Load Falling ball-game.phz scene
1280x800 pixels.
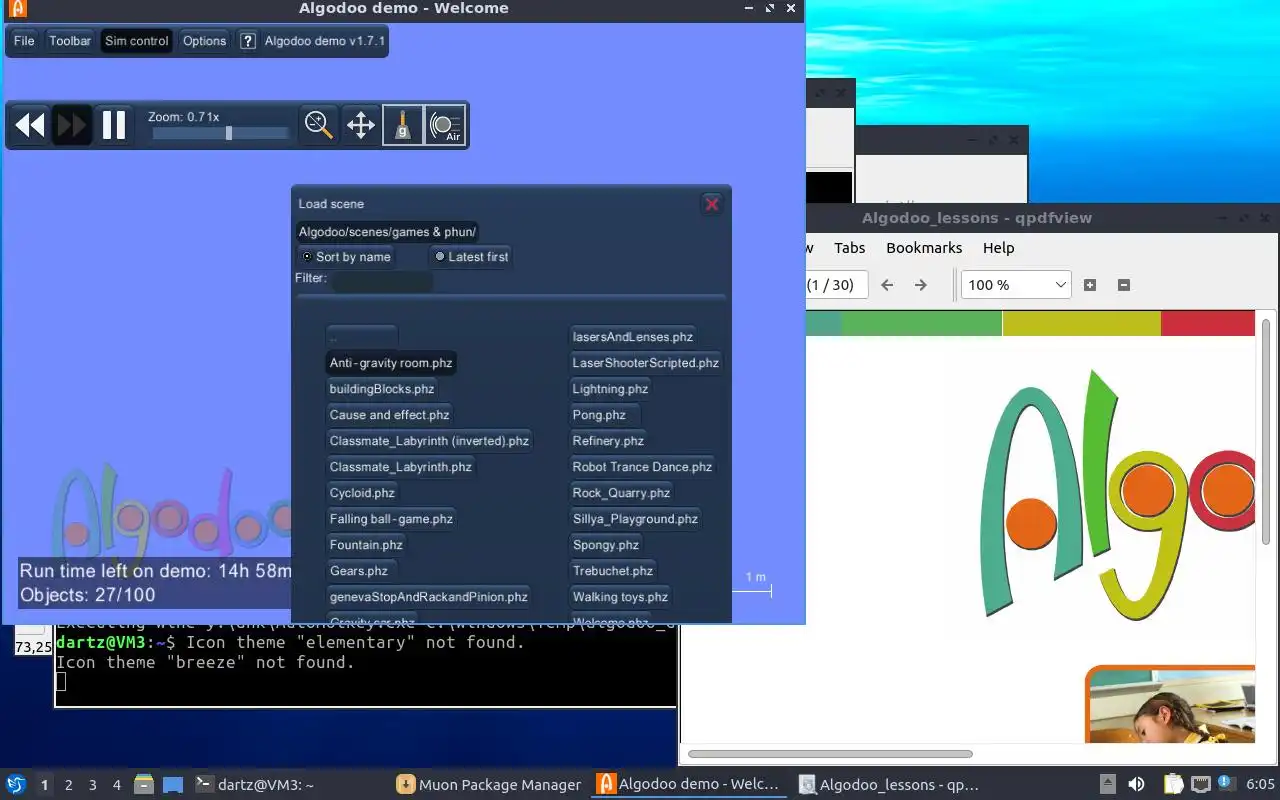[x=392, y=519]
